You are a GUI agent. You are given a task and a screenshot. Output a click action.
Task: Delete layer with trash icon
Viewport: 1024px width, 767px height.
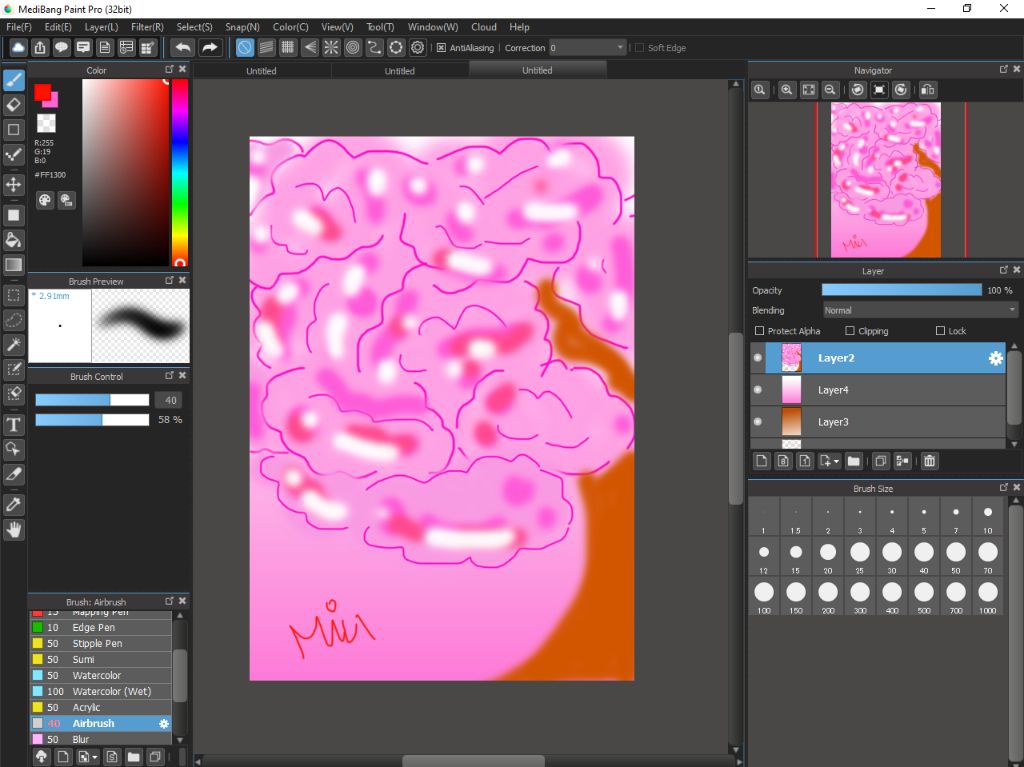(929, 461)
